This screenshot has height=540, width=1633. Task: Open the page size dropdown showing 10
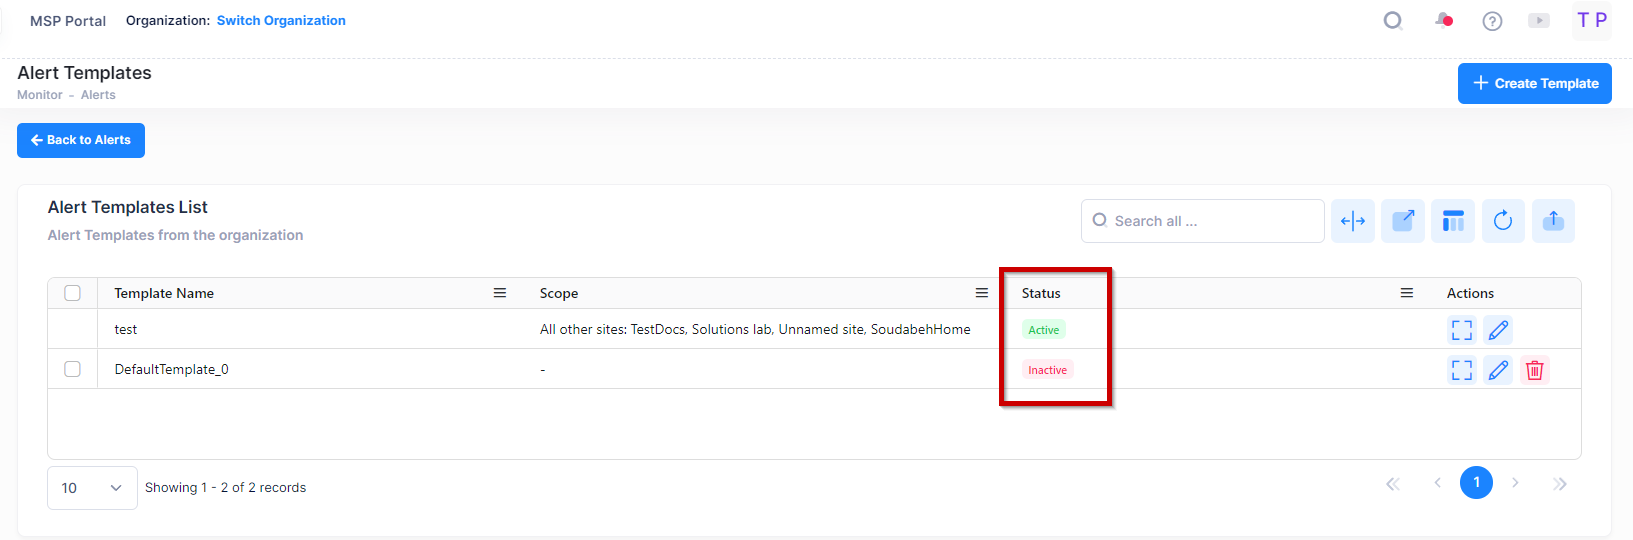(x=92, y=488)
